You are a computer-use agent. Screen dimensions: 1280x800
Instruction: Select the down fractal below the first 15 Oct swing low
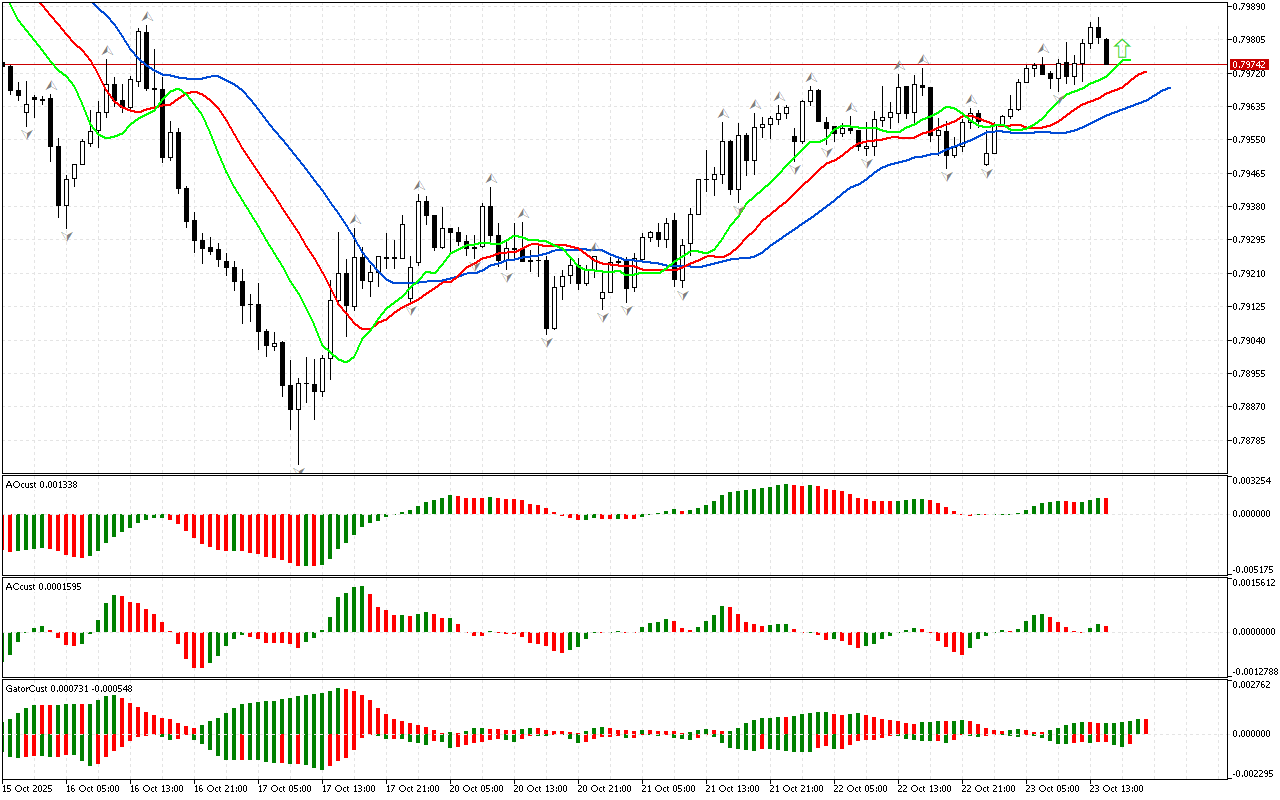click(27, 132)
